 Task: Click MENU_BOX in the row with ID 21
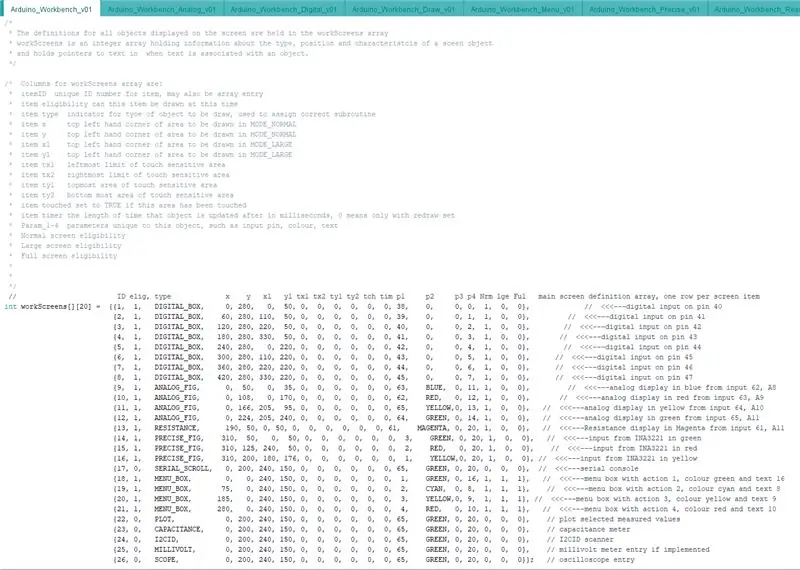point(172,509)
